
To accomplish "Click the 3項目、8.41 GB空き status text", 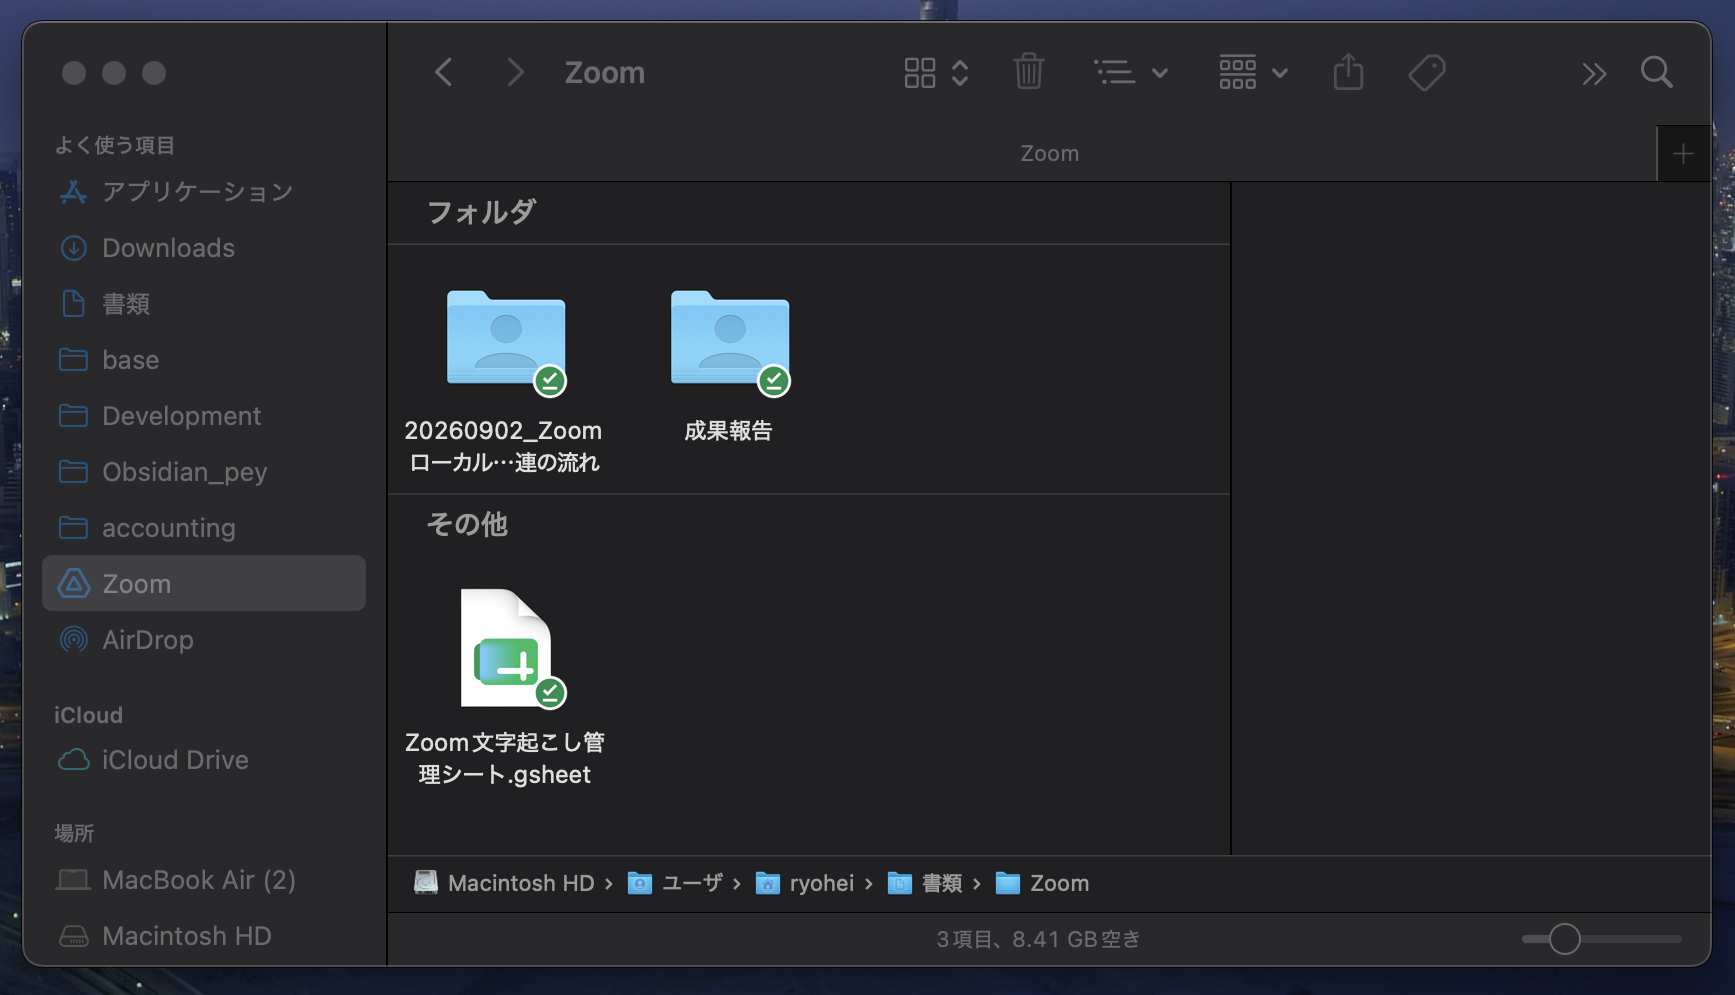I will coord(1038,939).
